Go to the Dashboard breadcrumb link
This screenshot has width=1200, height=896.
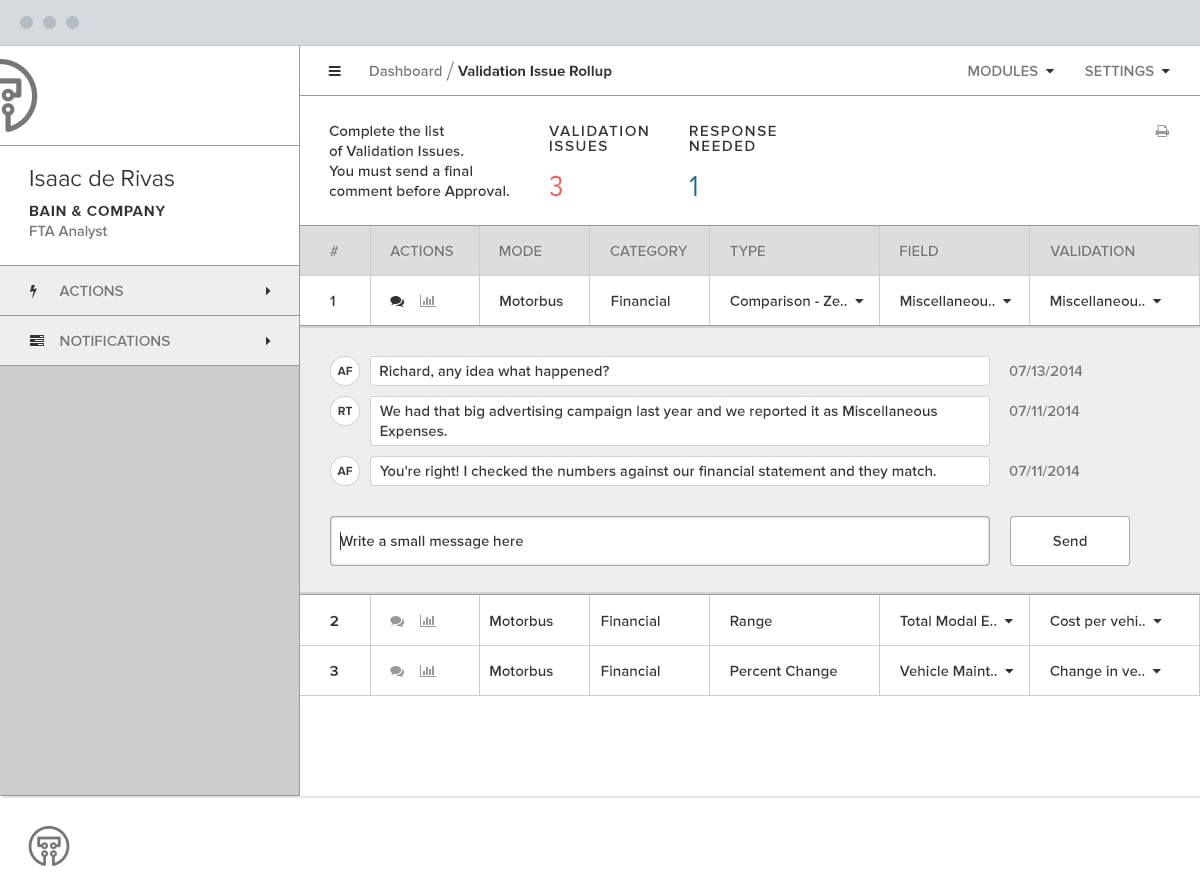[405, 71]
